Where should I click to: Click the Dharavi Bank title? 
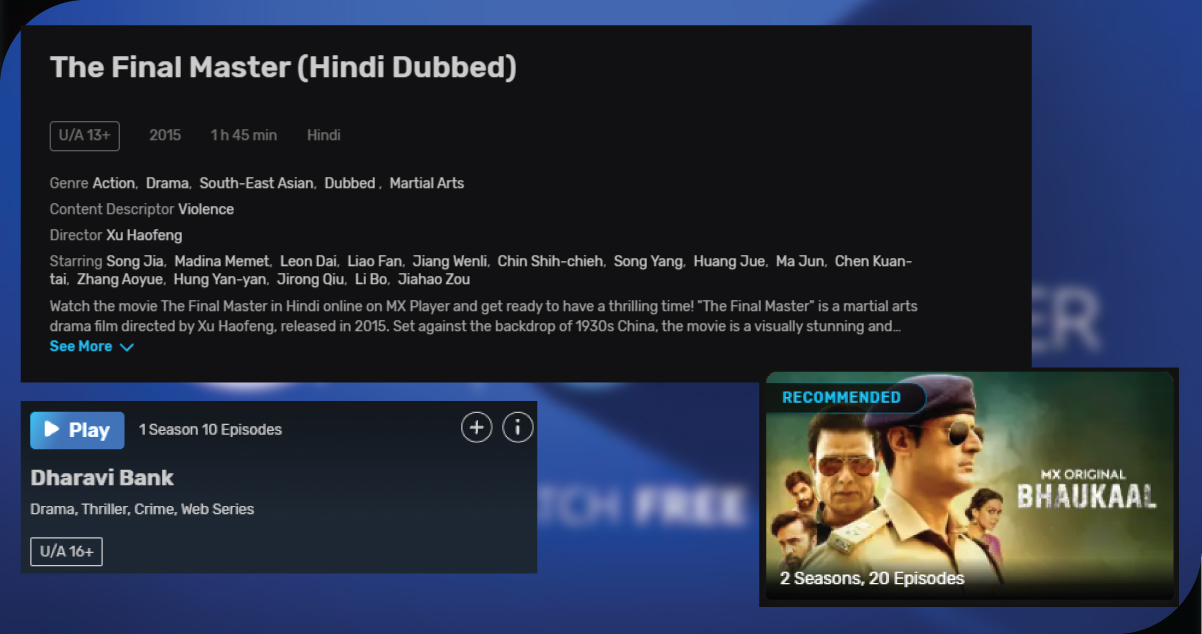click(x=102, y=477)
